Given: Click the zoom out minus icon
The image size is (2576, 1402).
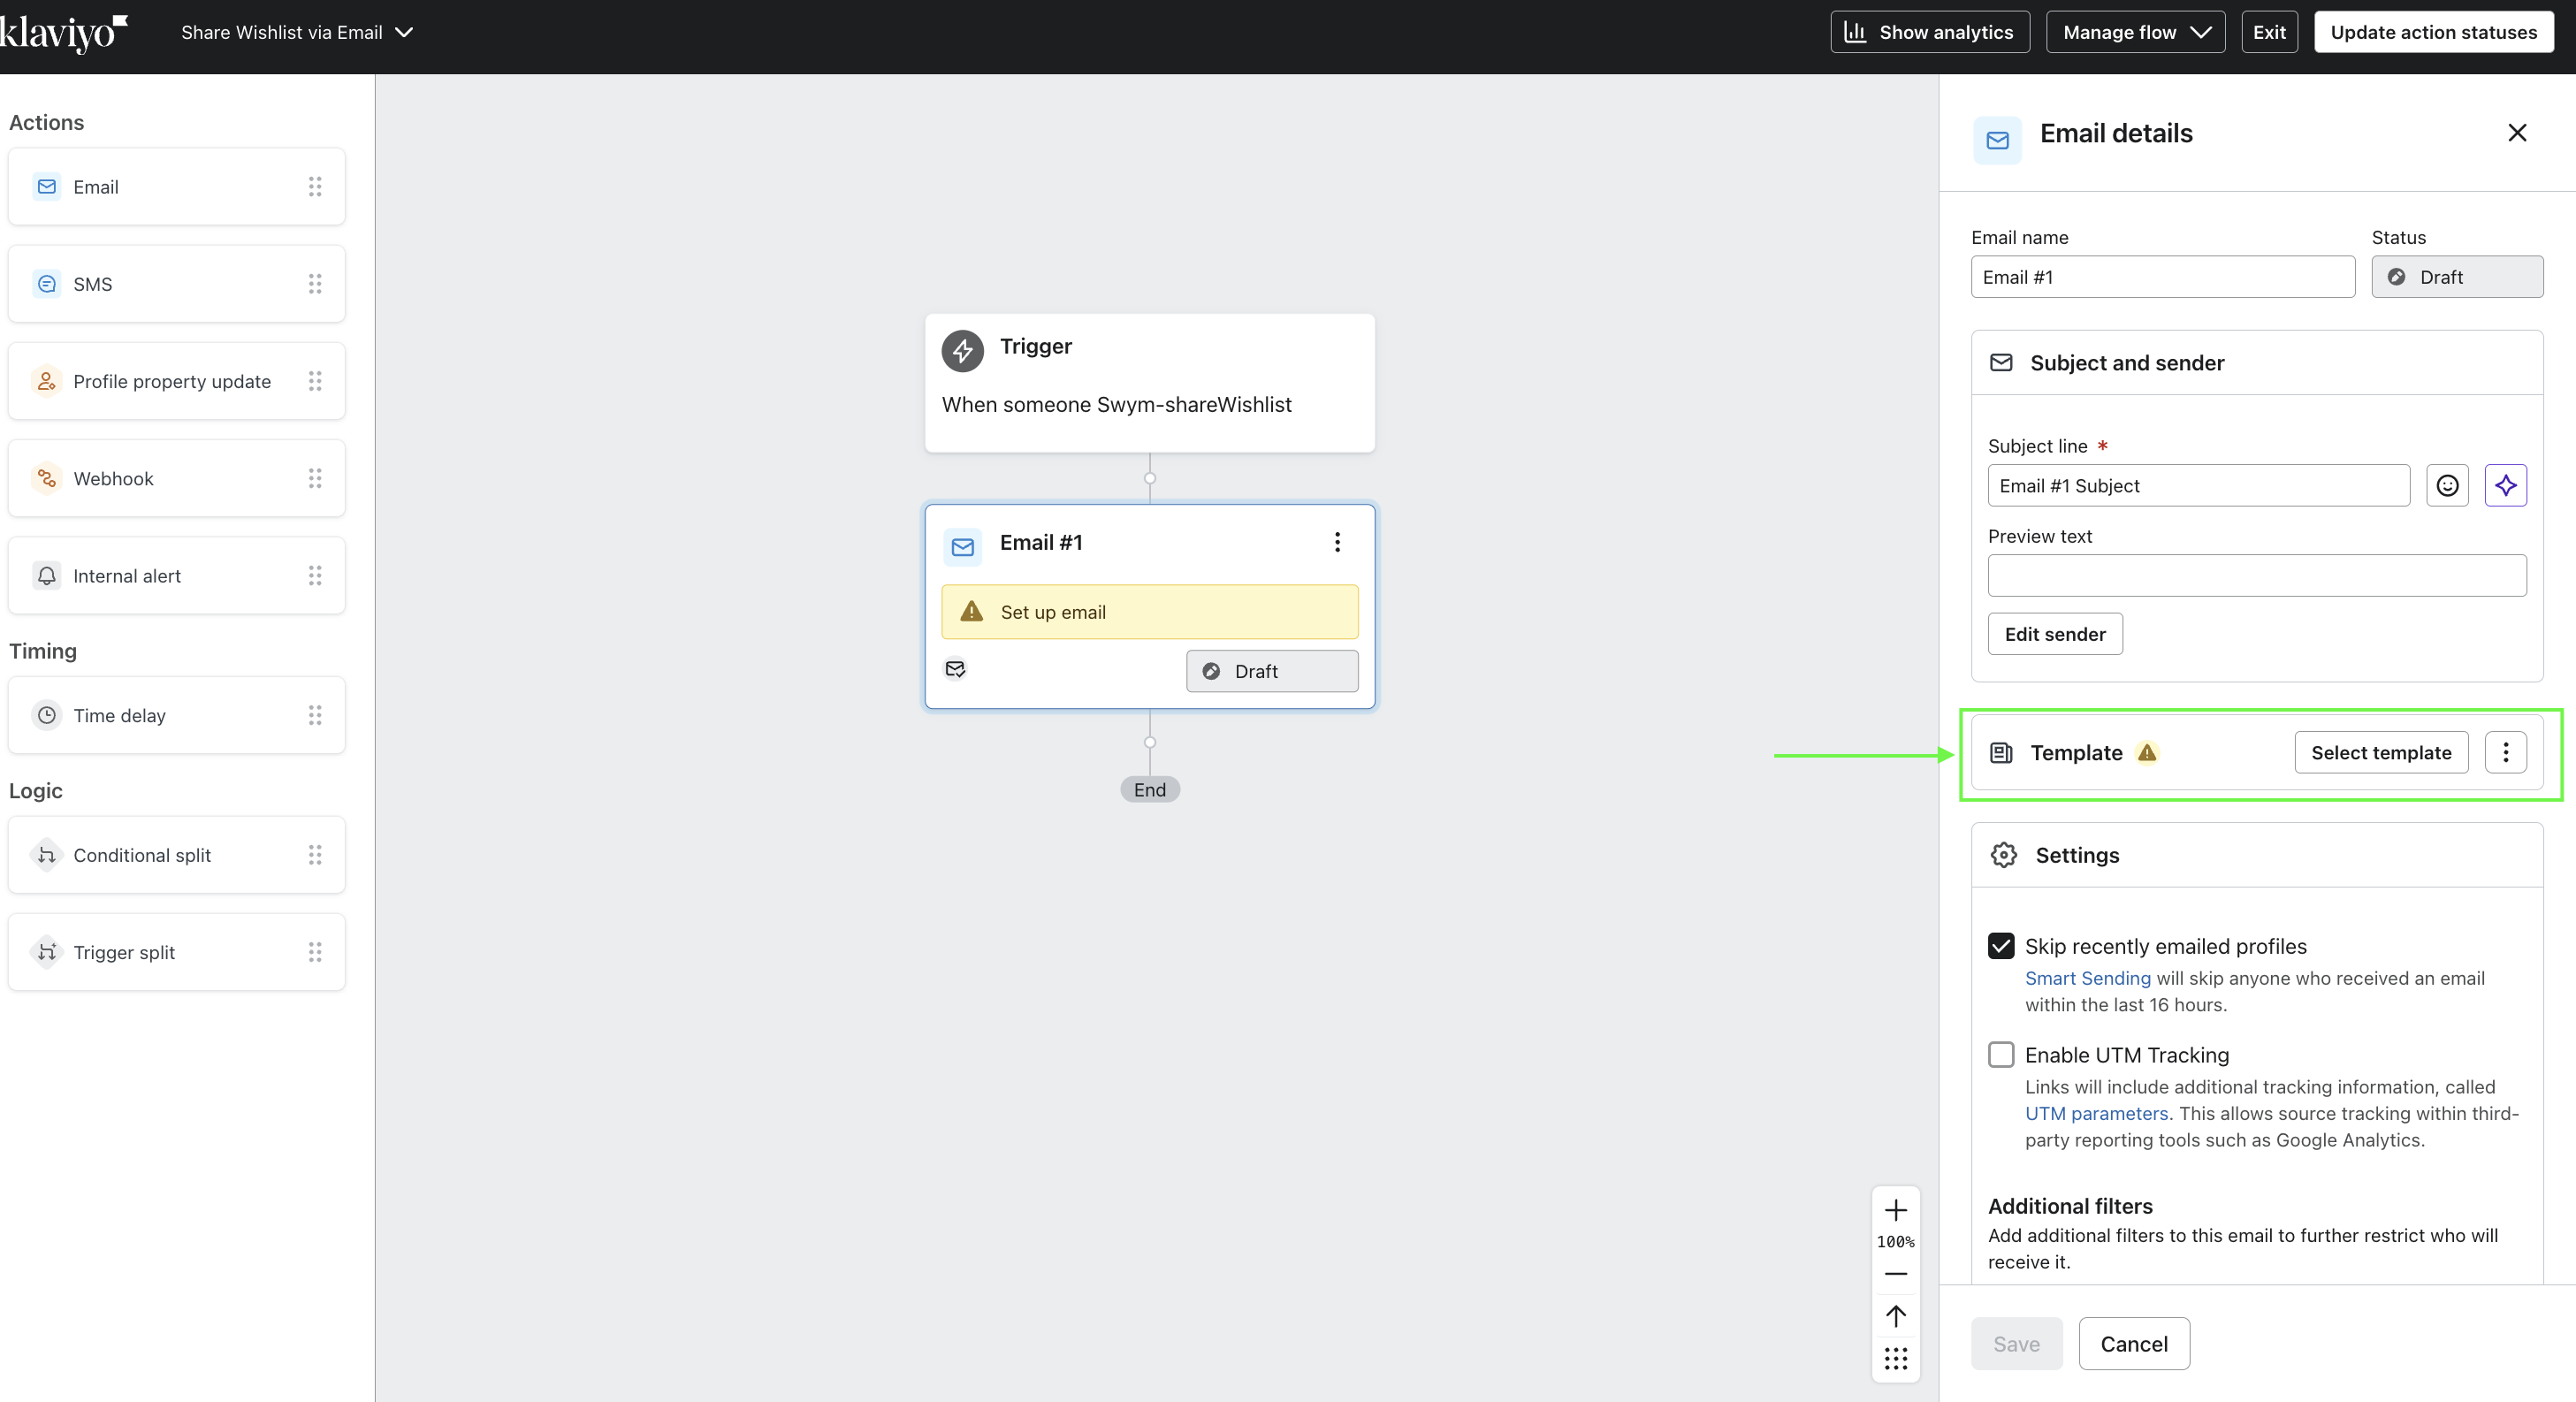Looking at the screenshot, I should [x=1895, y=1274].
